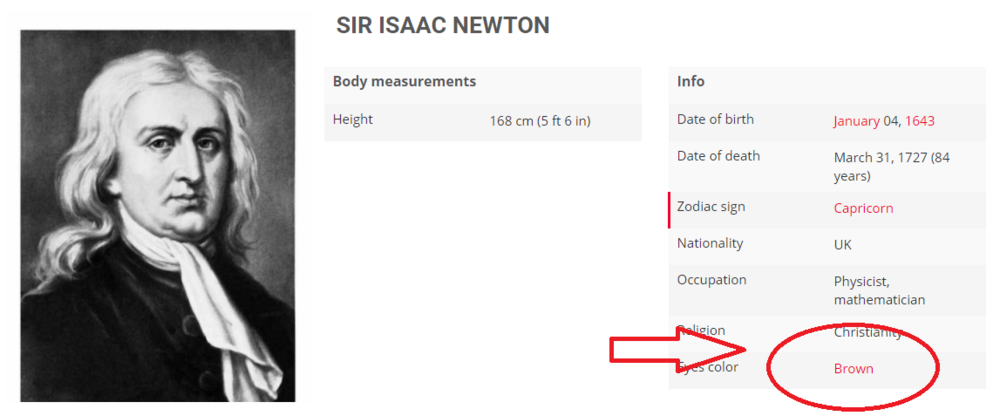Viewport: 1000px width, 416px height.
Task: Click the Date of death label
Action: pyautogui.click(x=718, y=156)
